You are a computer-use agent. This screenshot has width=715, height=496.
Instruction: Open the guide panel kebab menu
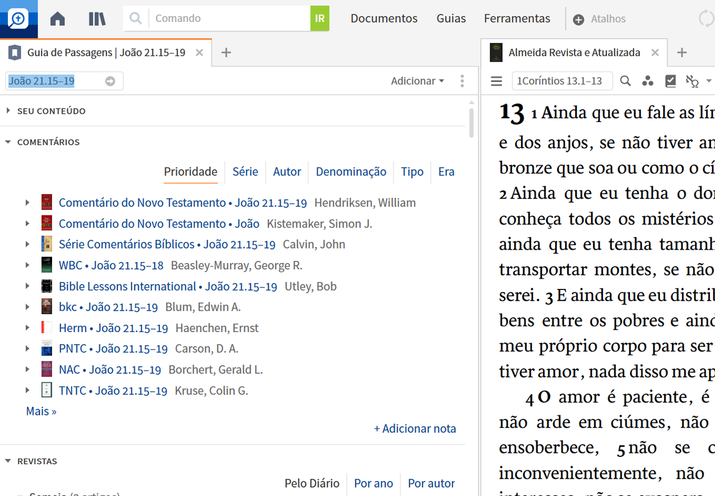(462, 81)
